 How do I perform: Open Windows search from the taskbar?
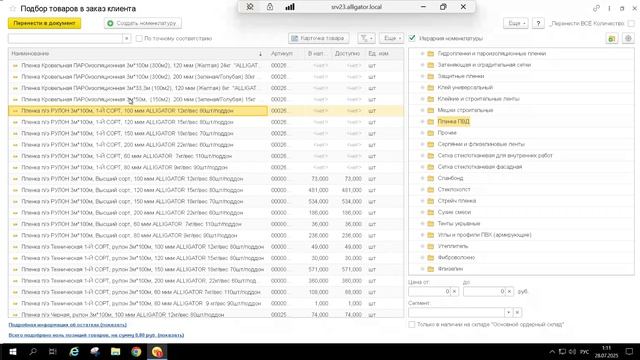point(33,352)
